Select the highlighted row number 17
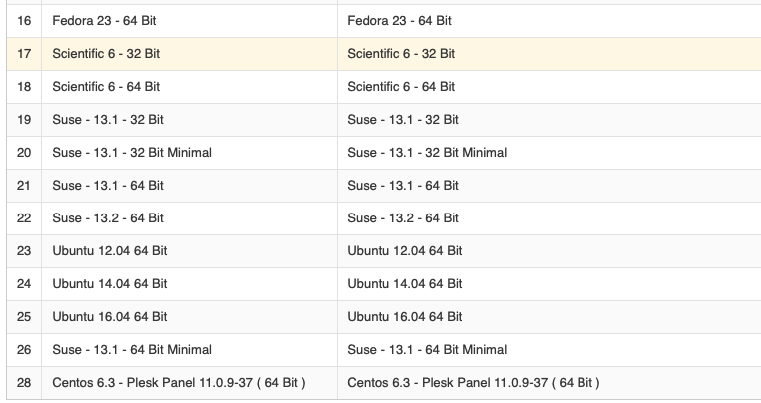Viewport: 761px width, 403px height. [24, 53]
